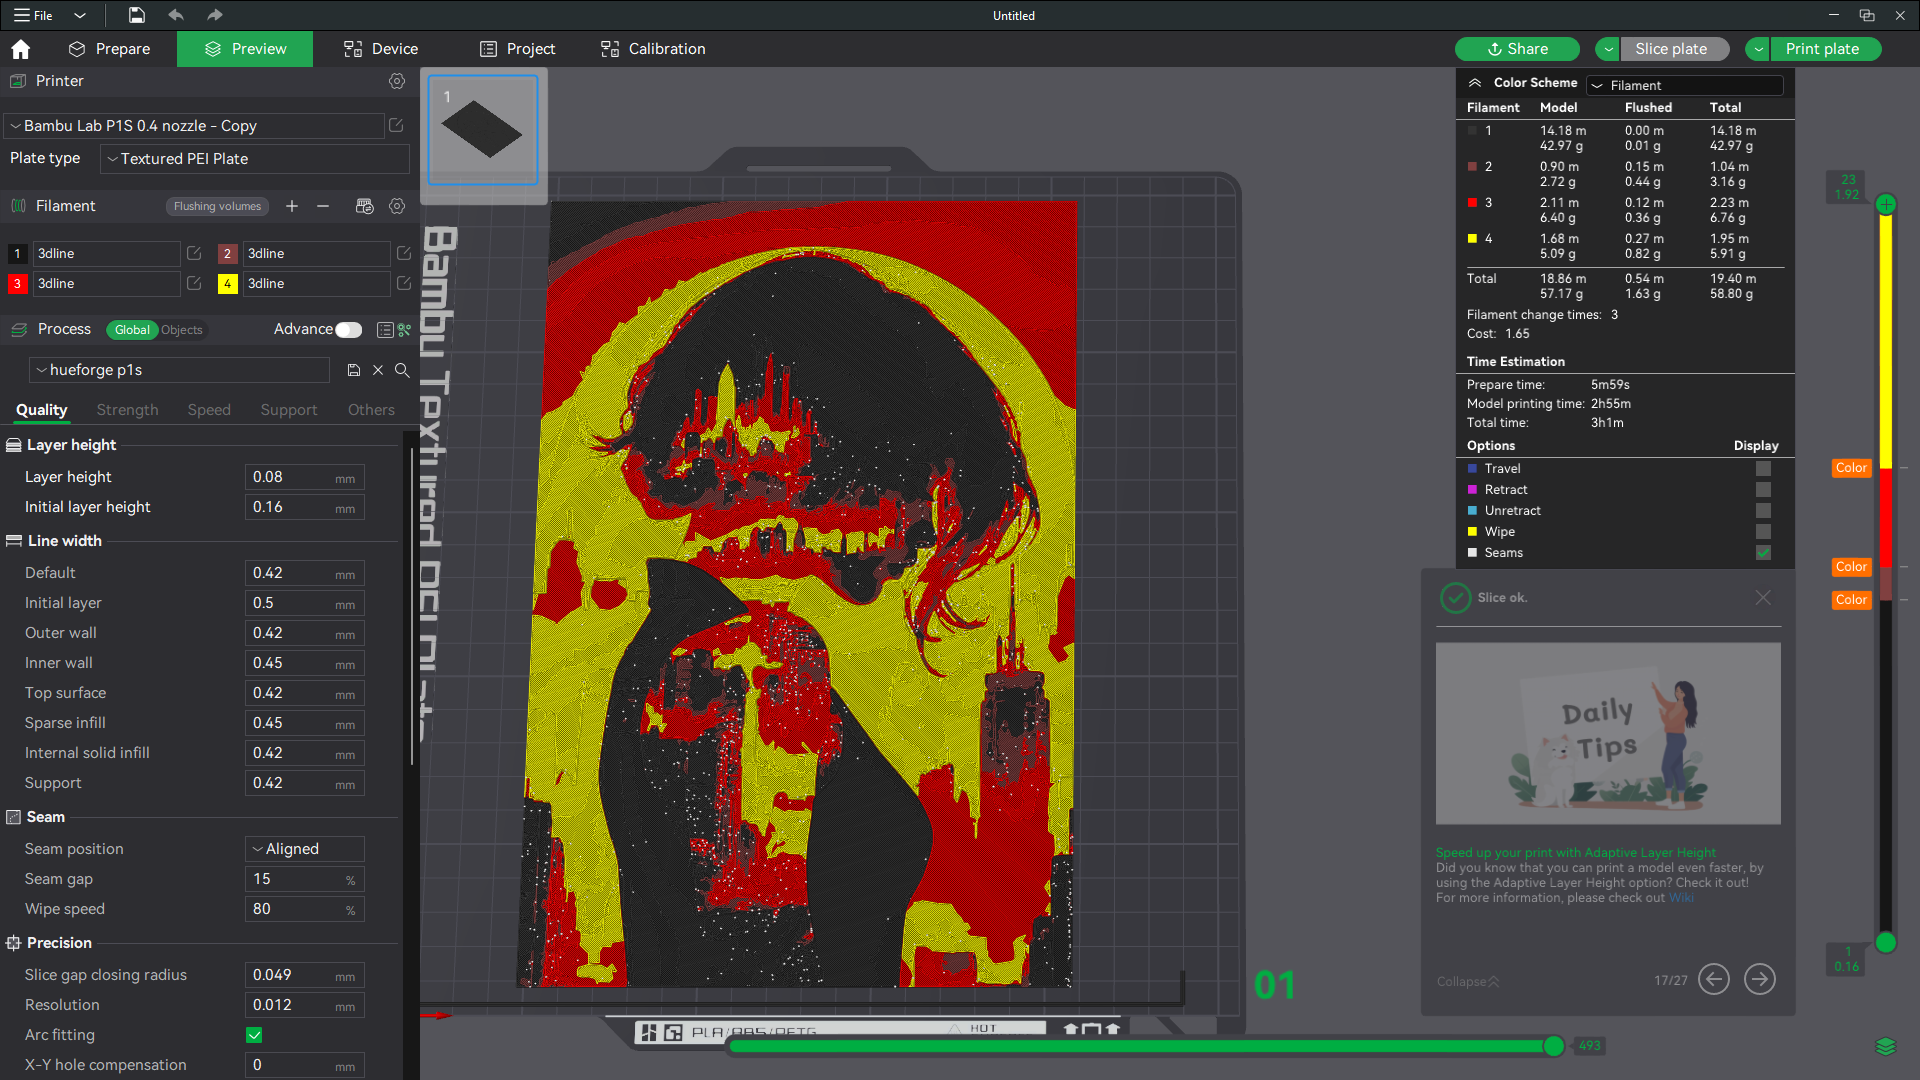
Task: Click the horizontal move slider handle
Action: click(x=1553, y=1046)
